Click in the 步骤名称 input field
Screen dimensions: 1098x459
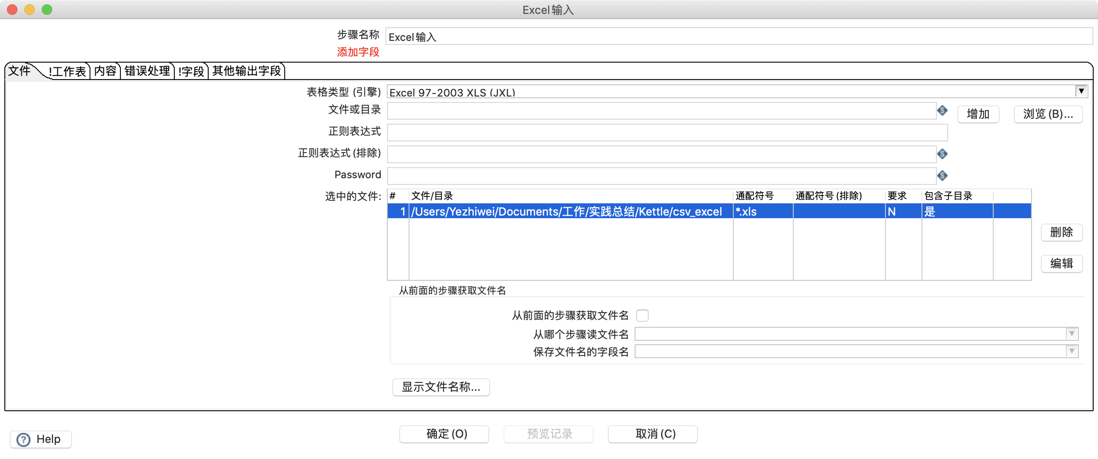click(x=738, y=37)
